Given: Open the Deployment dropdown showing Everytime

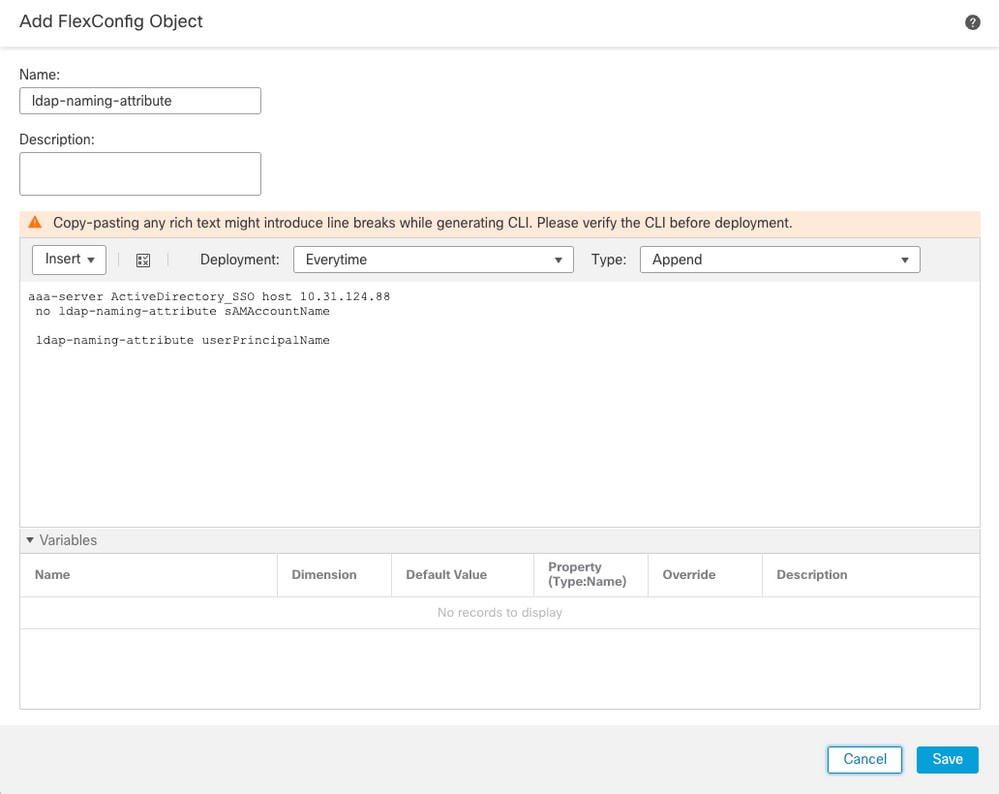Looking at the screenshot, I should point(433,259).
